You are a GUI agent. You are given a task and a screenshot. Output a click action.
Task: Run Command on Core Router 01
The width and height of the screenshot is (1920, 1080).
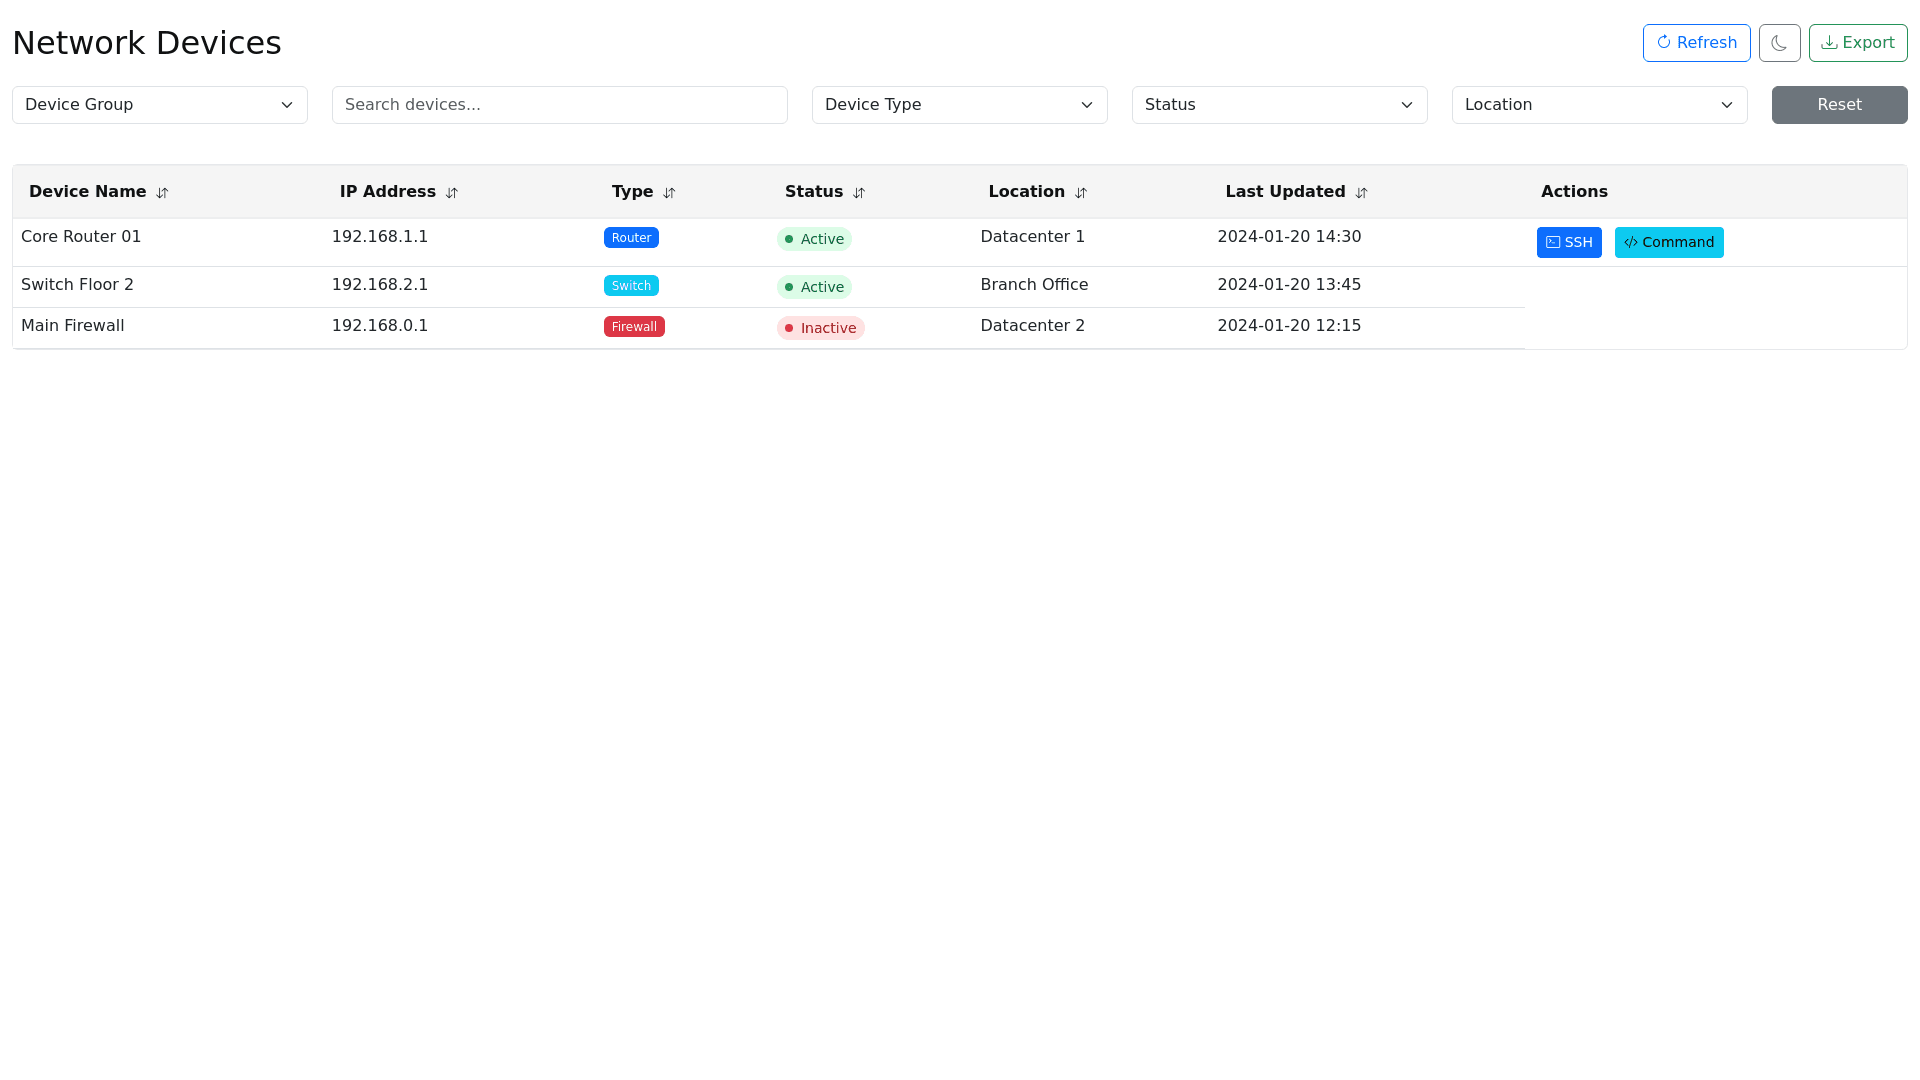pyautogui.click(x=1668, y=242)
